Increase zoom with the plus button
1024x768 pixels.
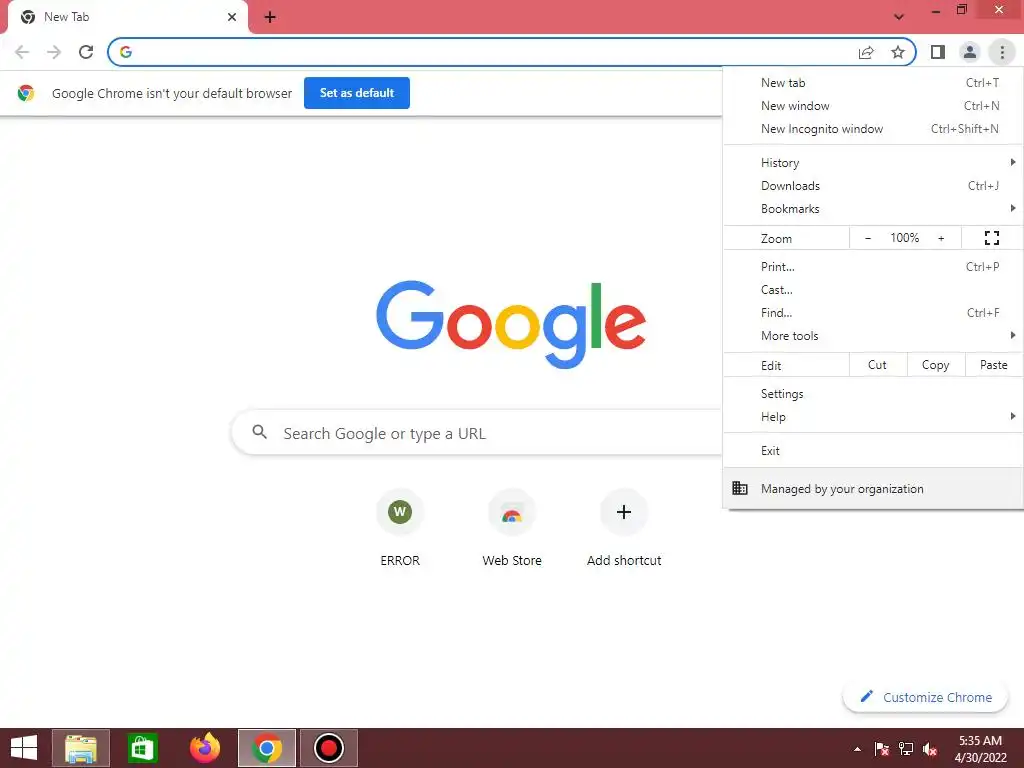(941, 238)
